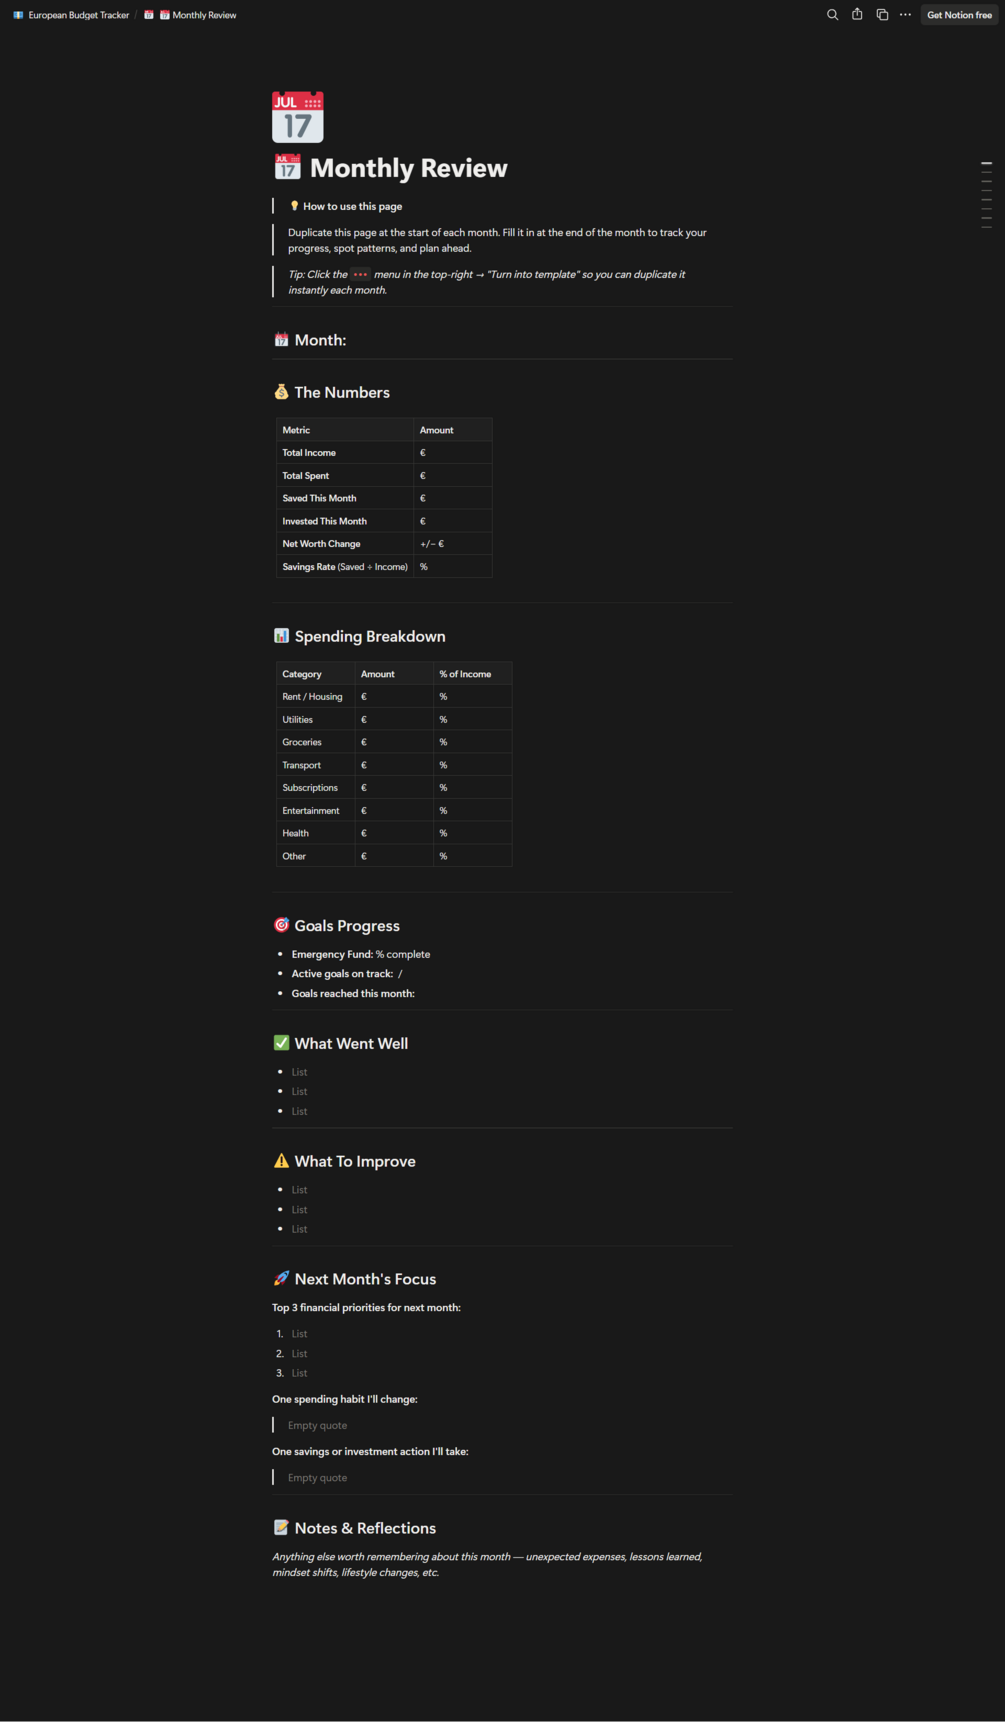Click the Get Notion free button

959,15
